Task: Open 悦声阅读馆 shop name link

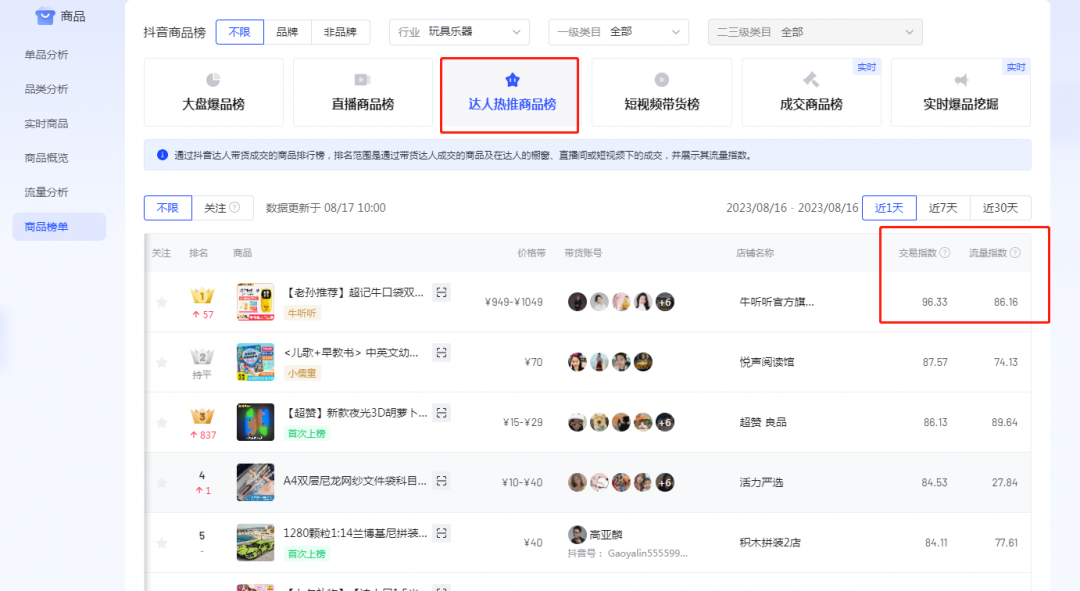Action: (x=767, y=362)
